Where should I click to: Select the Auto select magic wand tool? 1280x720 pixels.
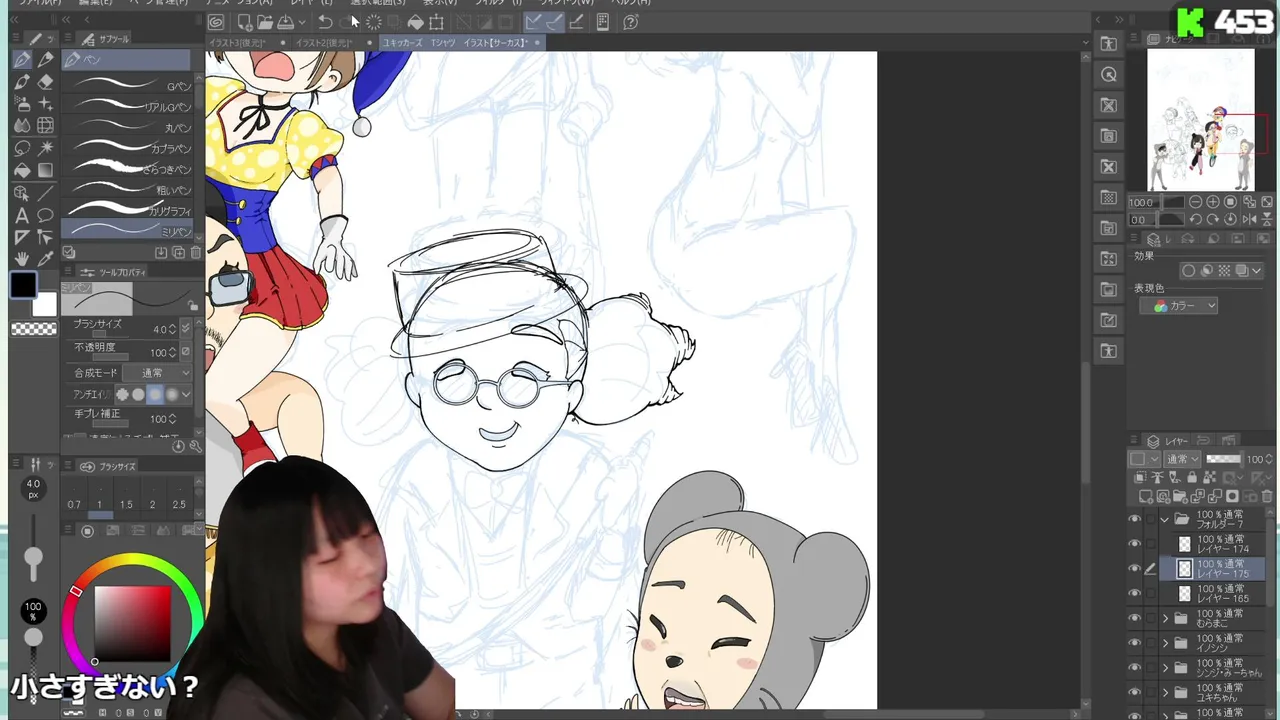tap(45, 148)
